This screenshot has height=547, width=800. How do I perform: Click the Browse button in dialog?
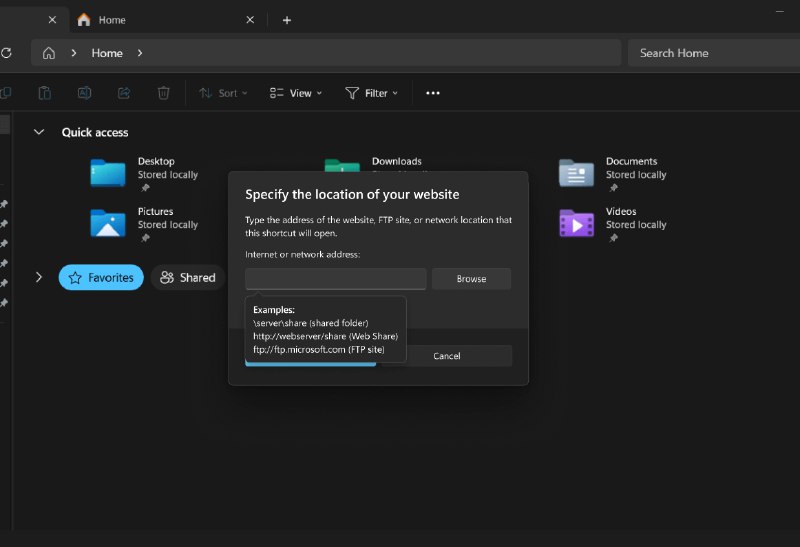pyautogui.click(x=471, y=279)
